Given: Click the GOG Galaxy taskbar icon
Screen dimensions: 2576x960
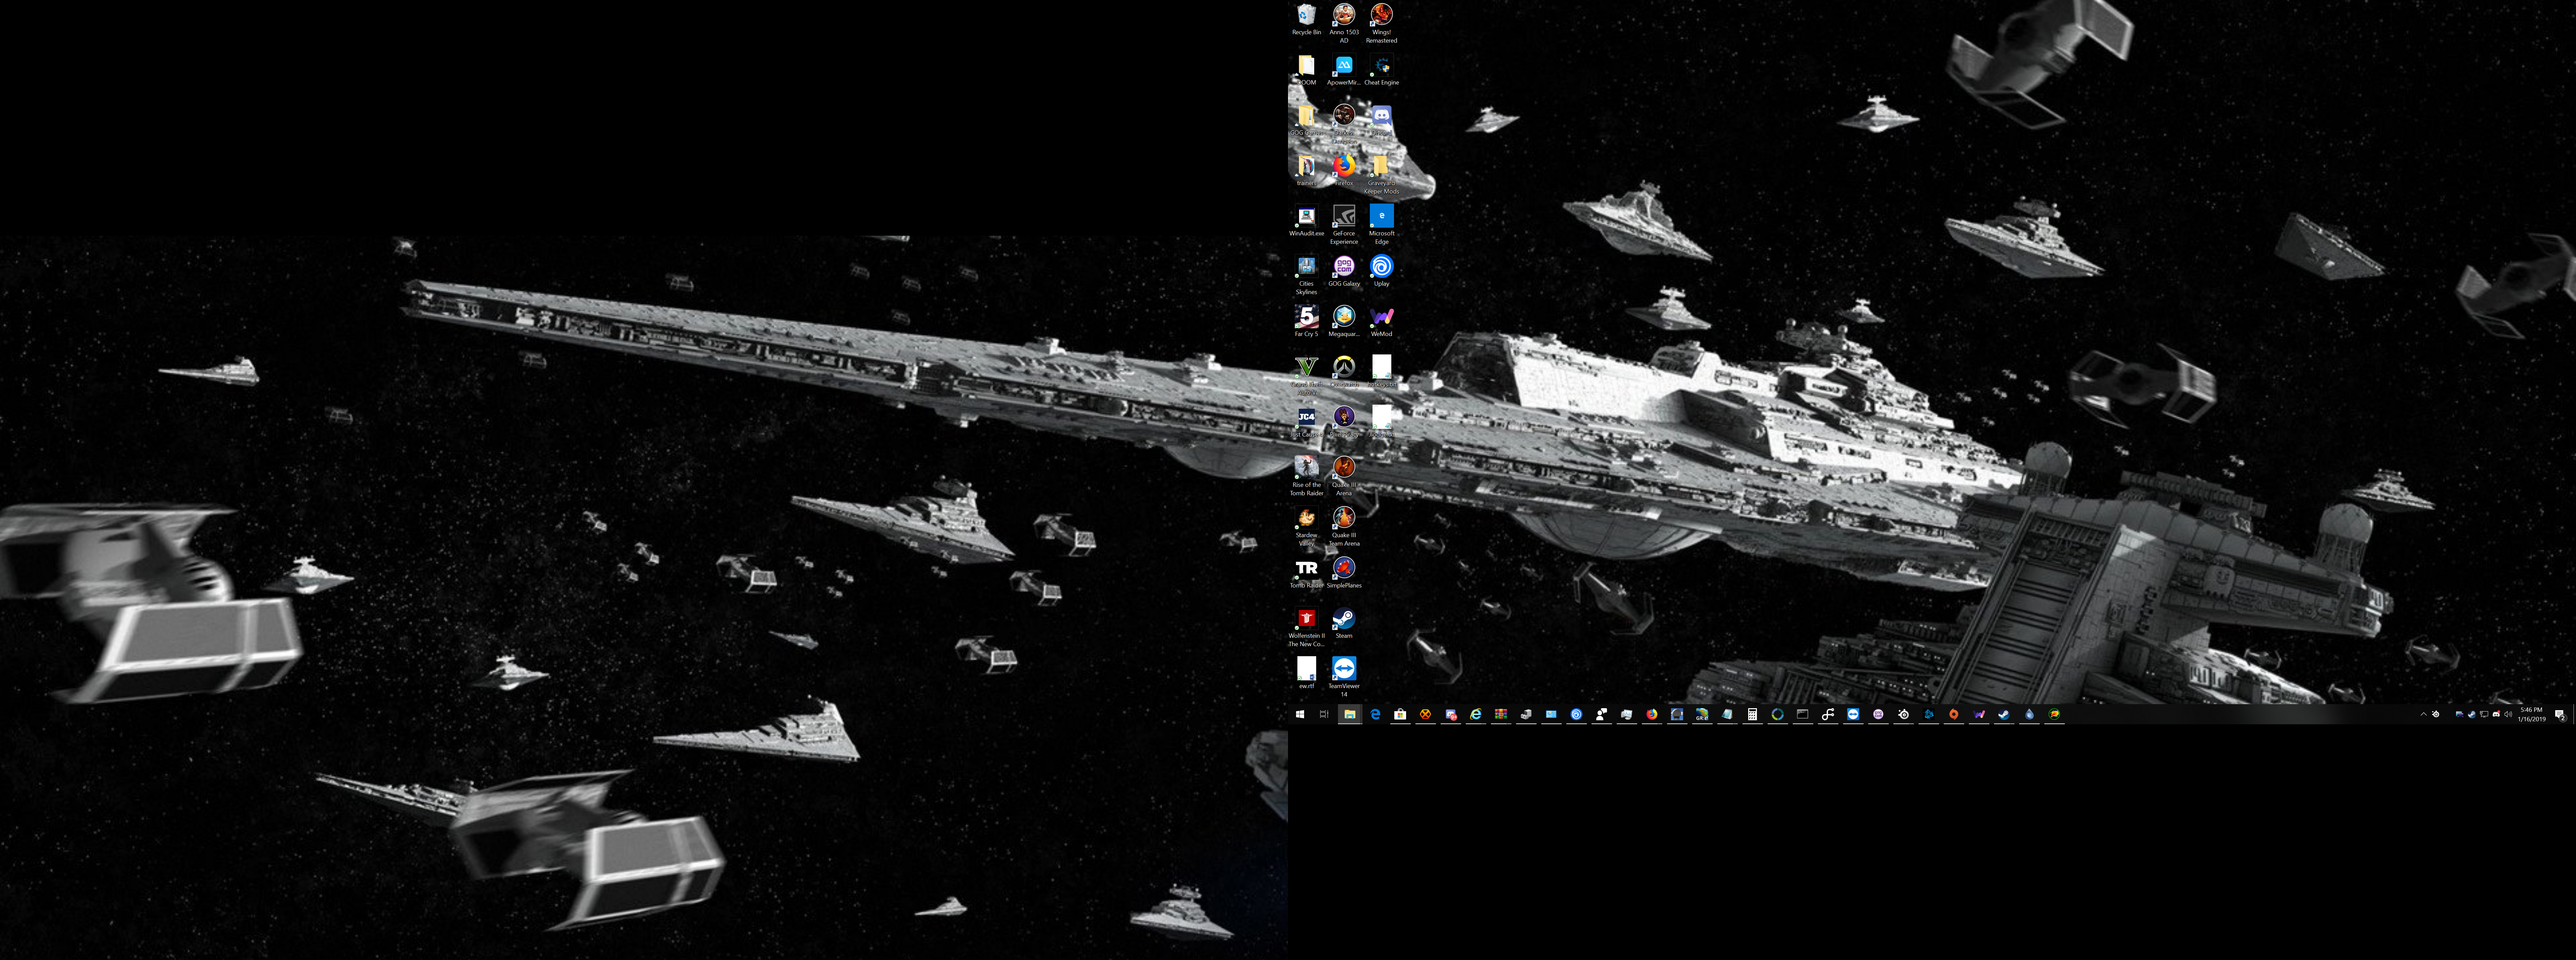Looking at the screenshot, I should coord(1878,714).
